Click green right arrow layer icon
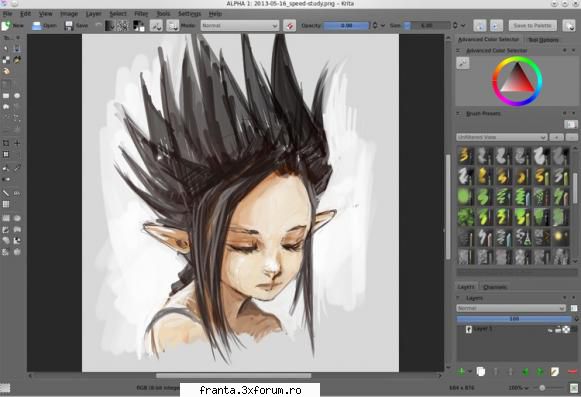The height and width of the screenshot is (397, 581). (540, 371)
